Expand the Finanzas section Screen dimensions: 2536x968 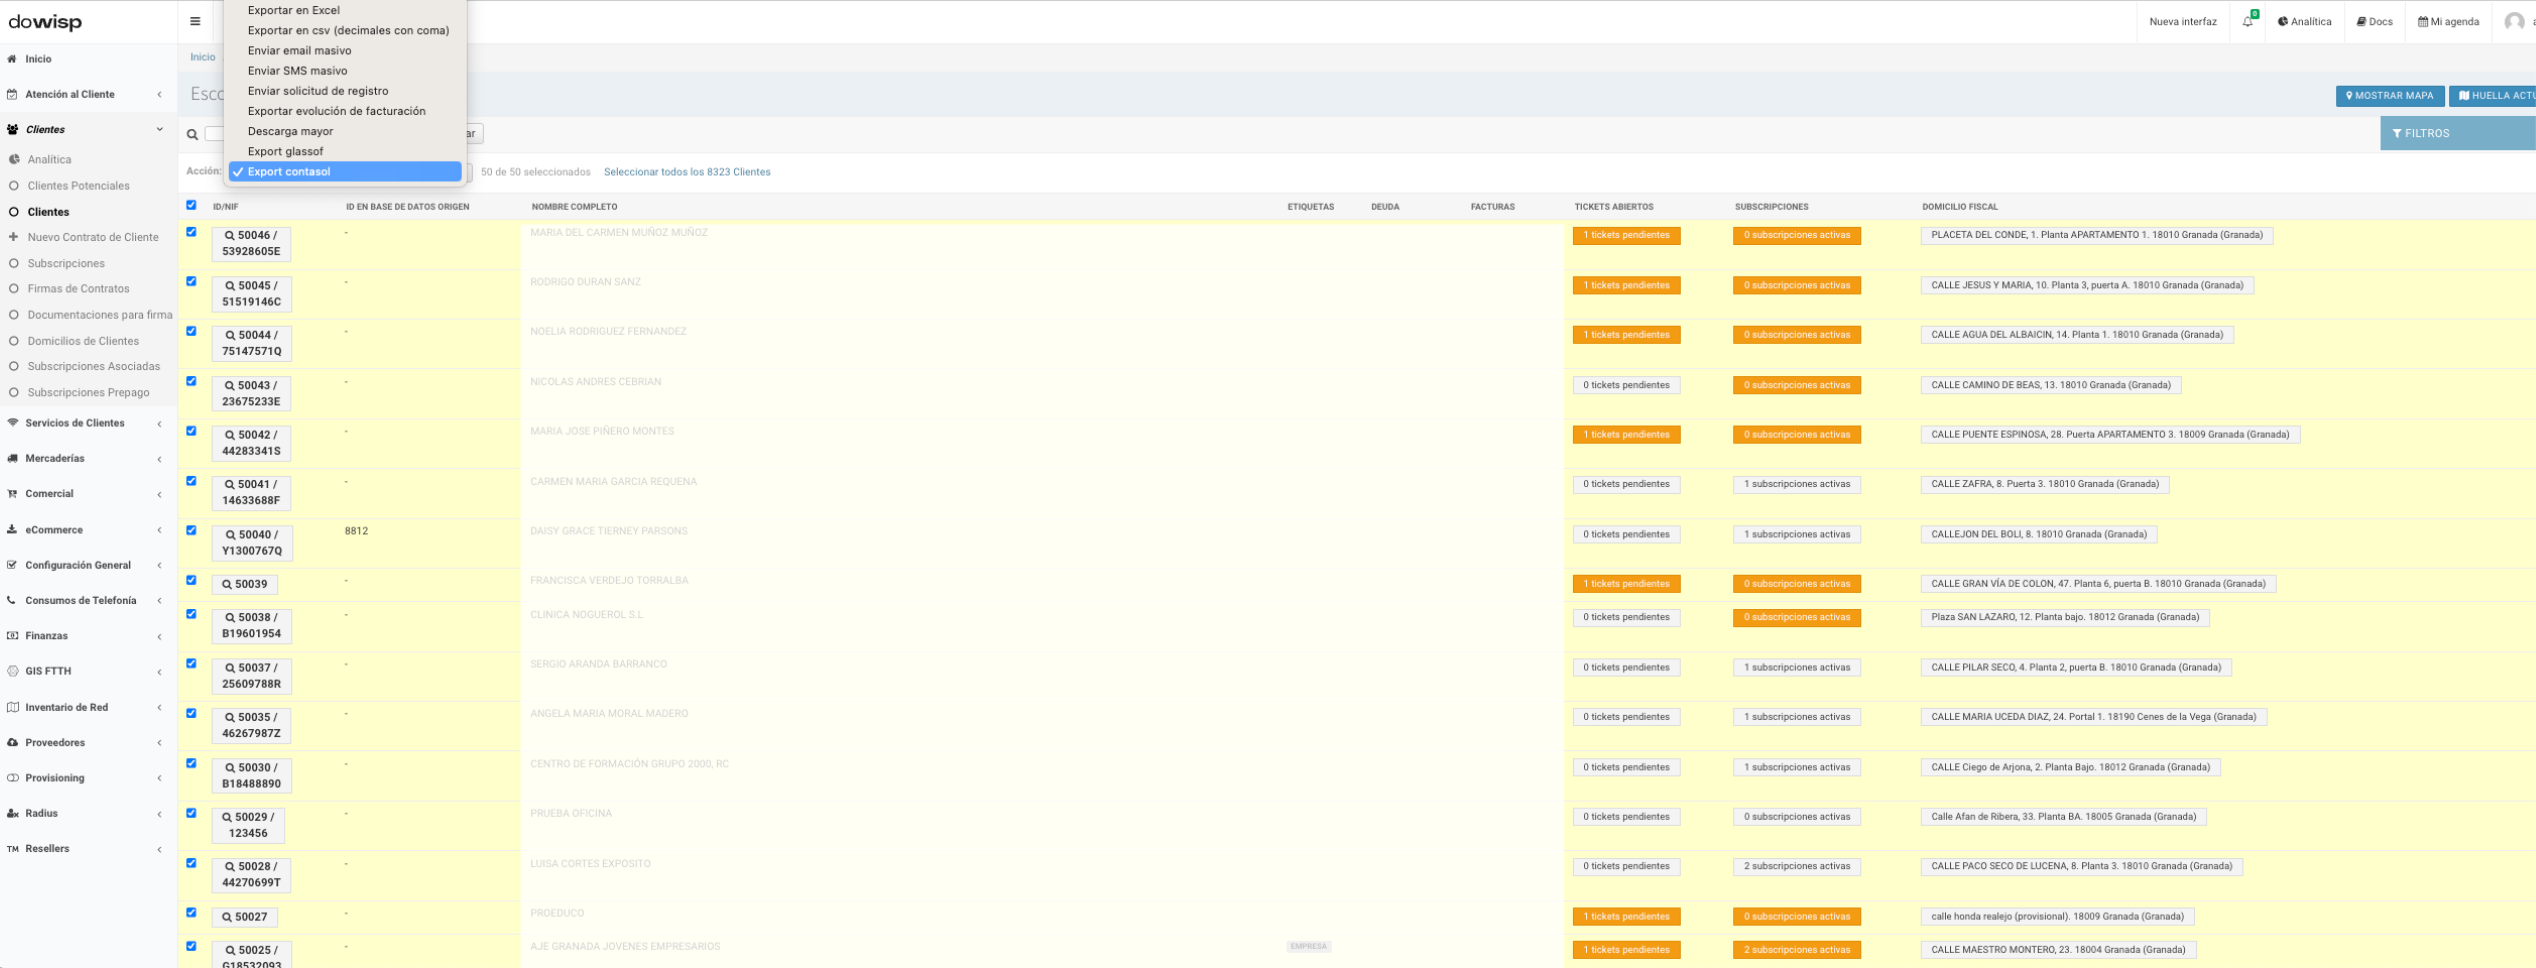[x=86, y=636]
